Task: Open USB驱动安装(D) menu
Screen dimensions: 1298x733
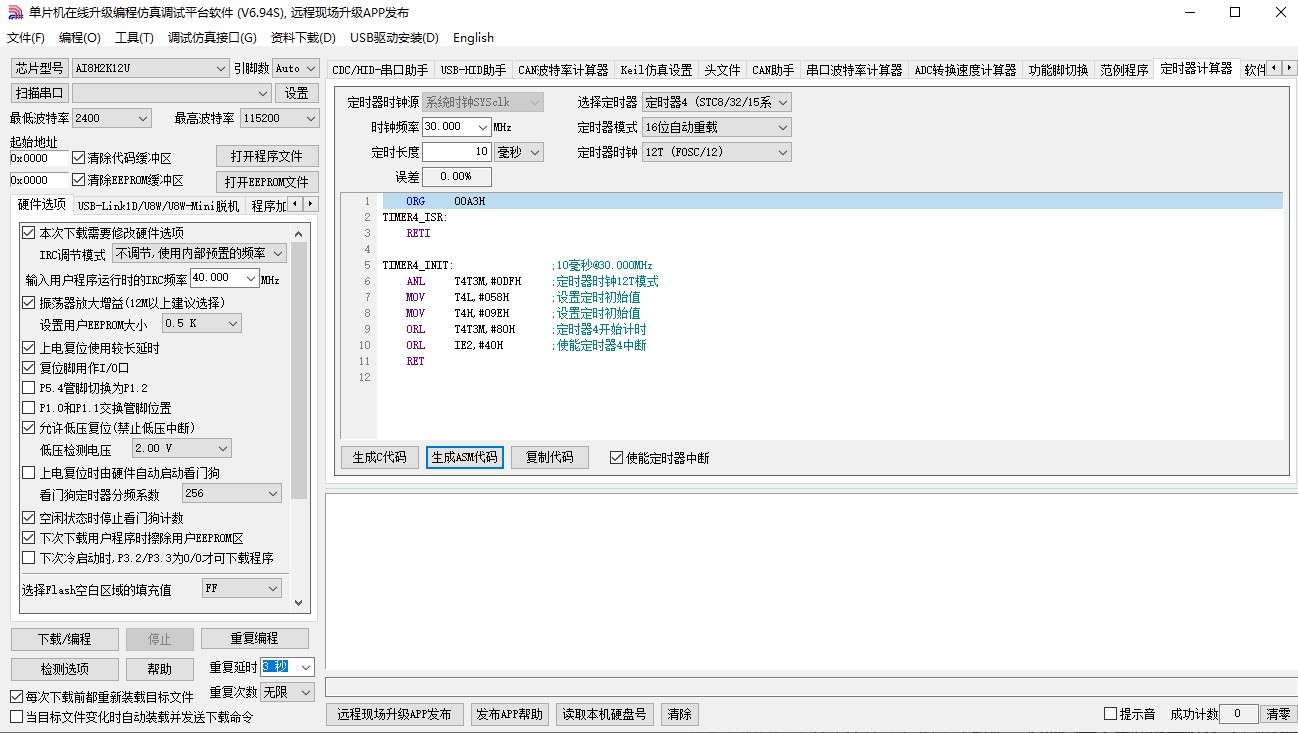Action: coord(394,38)
